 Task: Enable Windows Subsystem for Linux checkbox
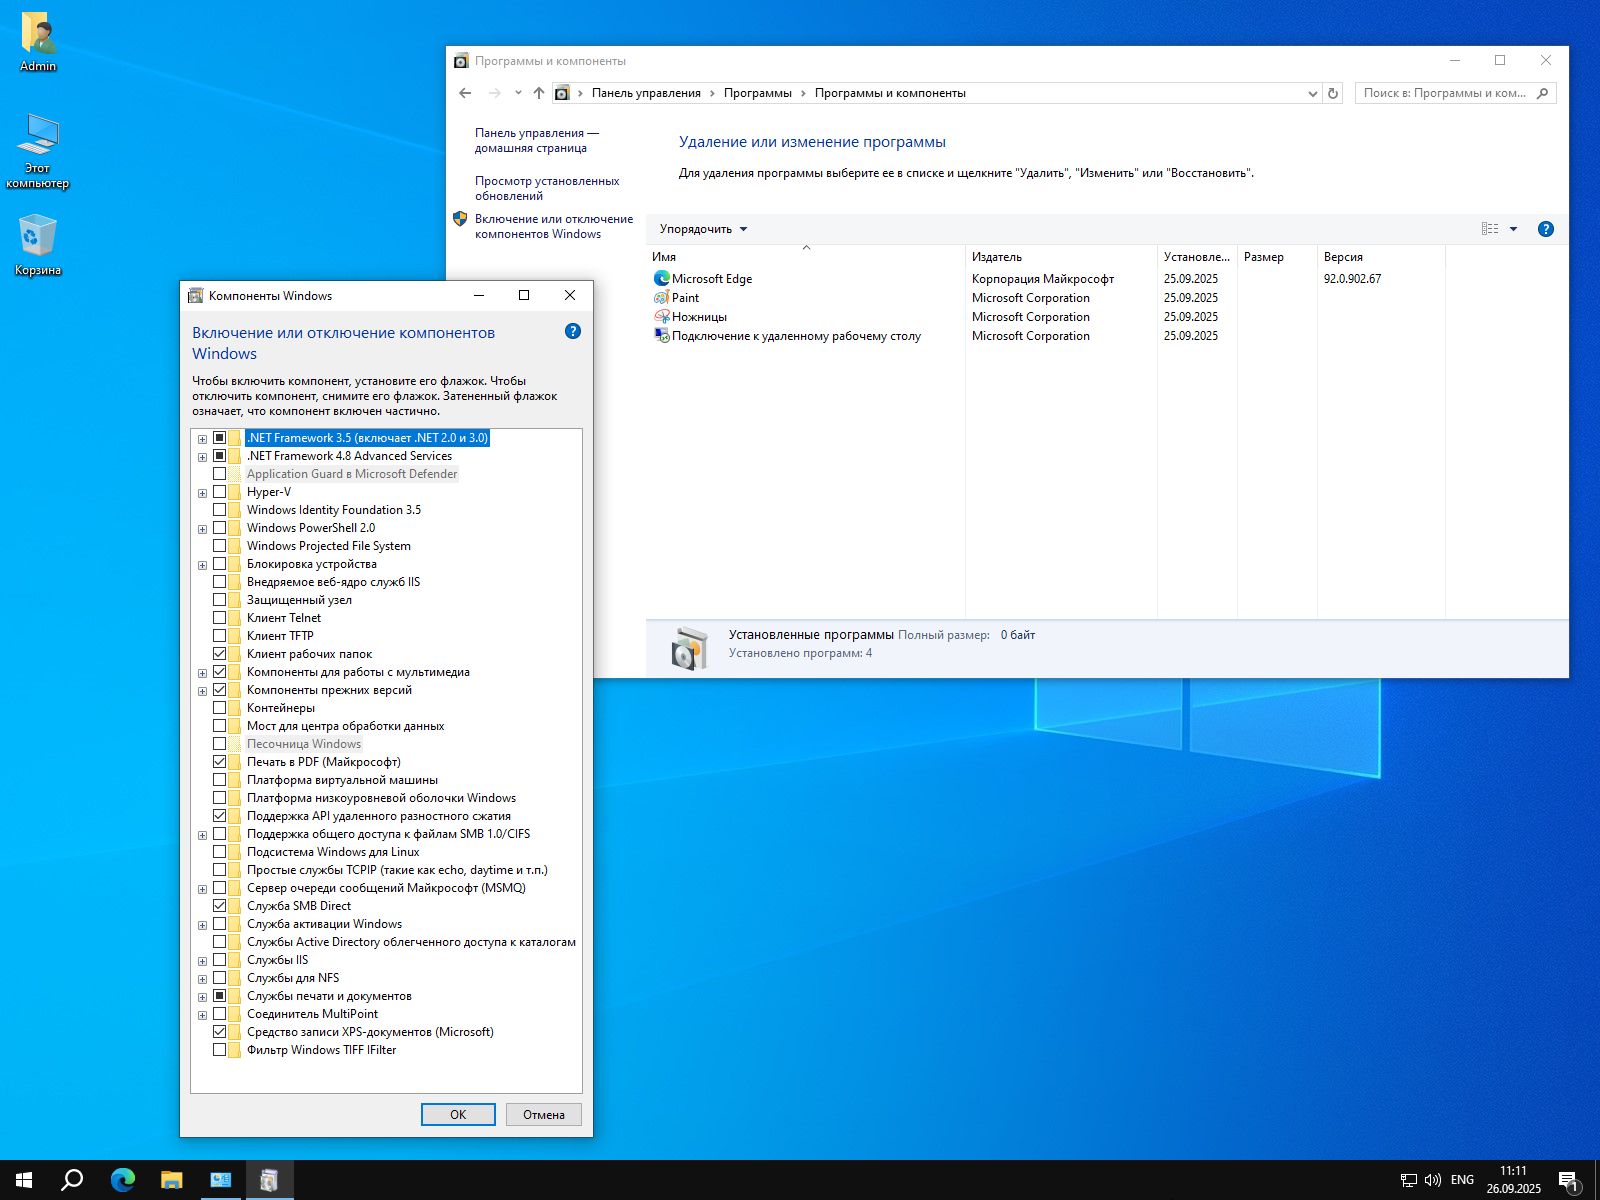[219, 852]
